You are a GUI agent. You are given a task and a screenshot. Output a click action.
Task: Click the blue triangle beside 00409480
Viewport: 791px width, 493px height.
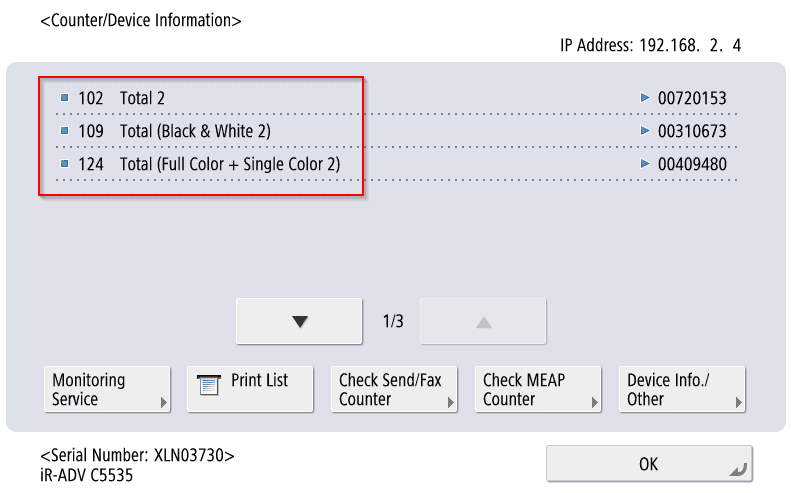(x=645, y=163)
